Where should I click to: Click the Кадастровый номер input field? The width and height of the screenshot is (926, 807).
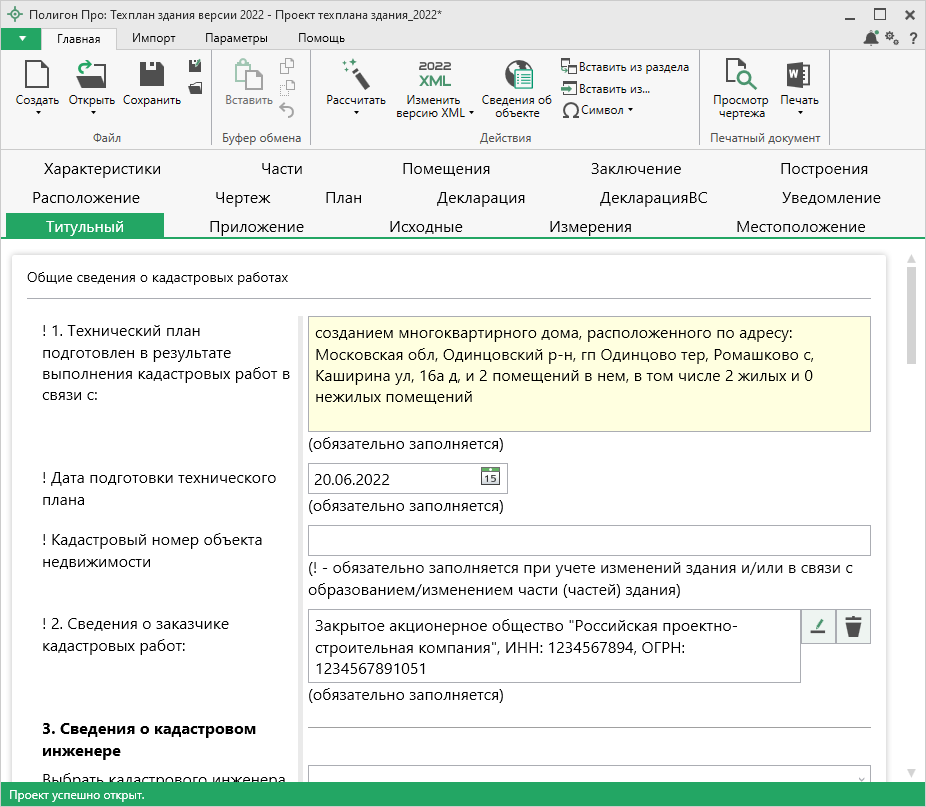[589, 541]
